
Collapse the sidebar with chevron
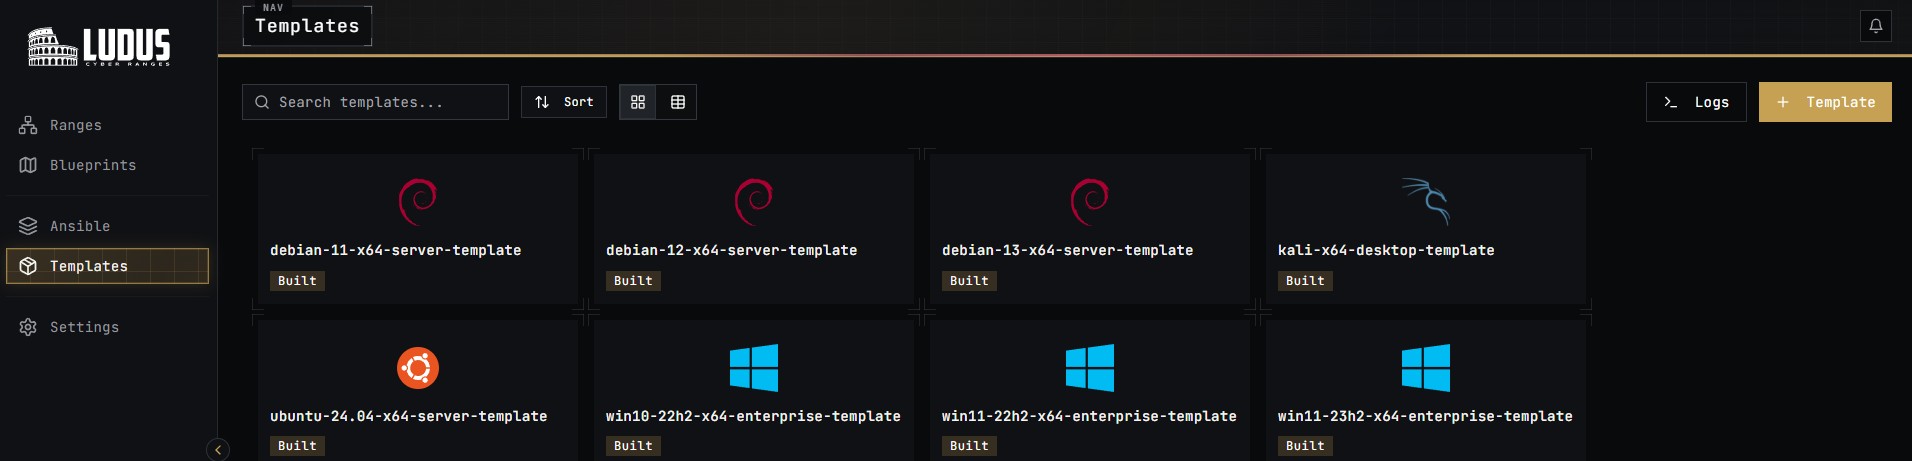218,450
